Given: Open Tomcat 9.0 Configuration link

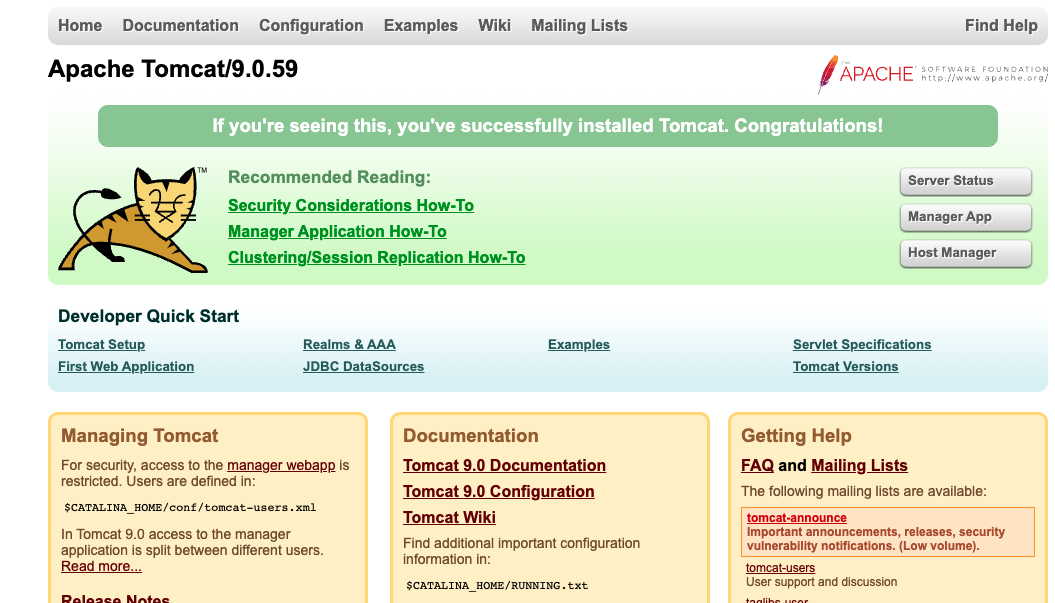Looking at the screenshot, I should 499,492.
